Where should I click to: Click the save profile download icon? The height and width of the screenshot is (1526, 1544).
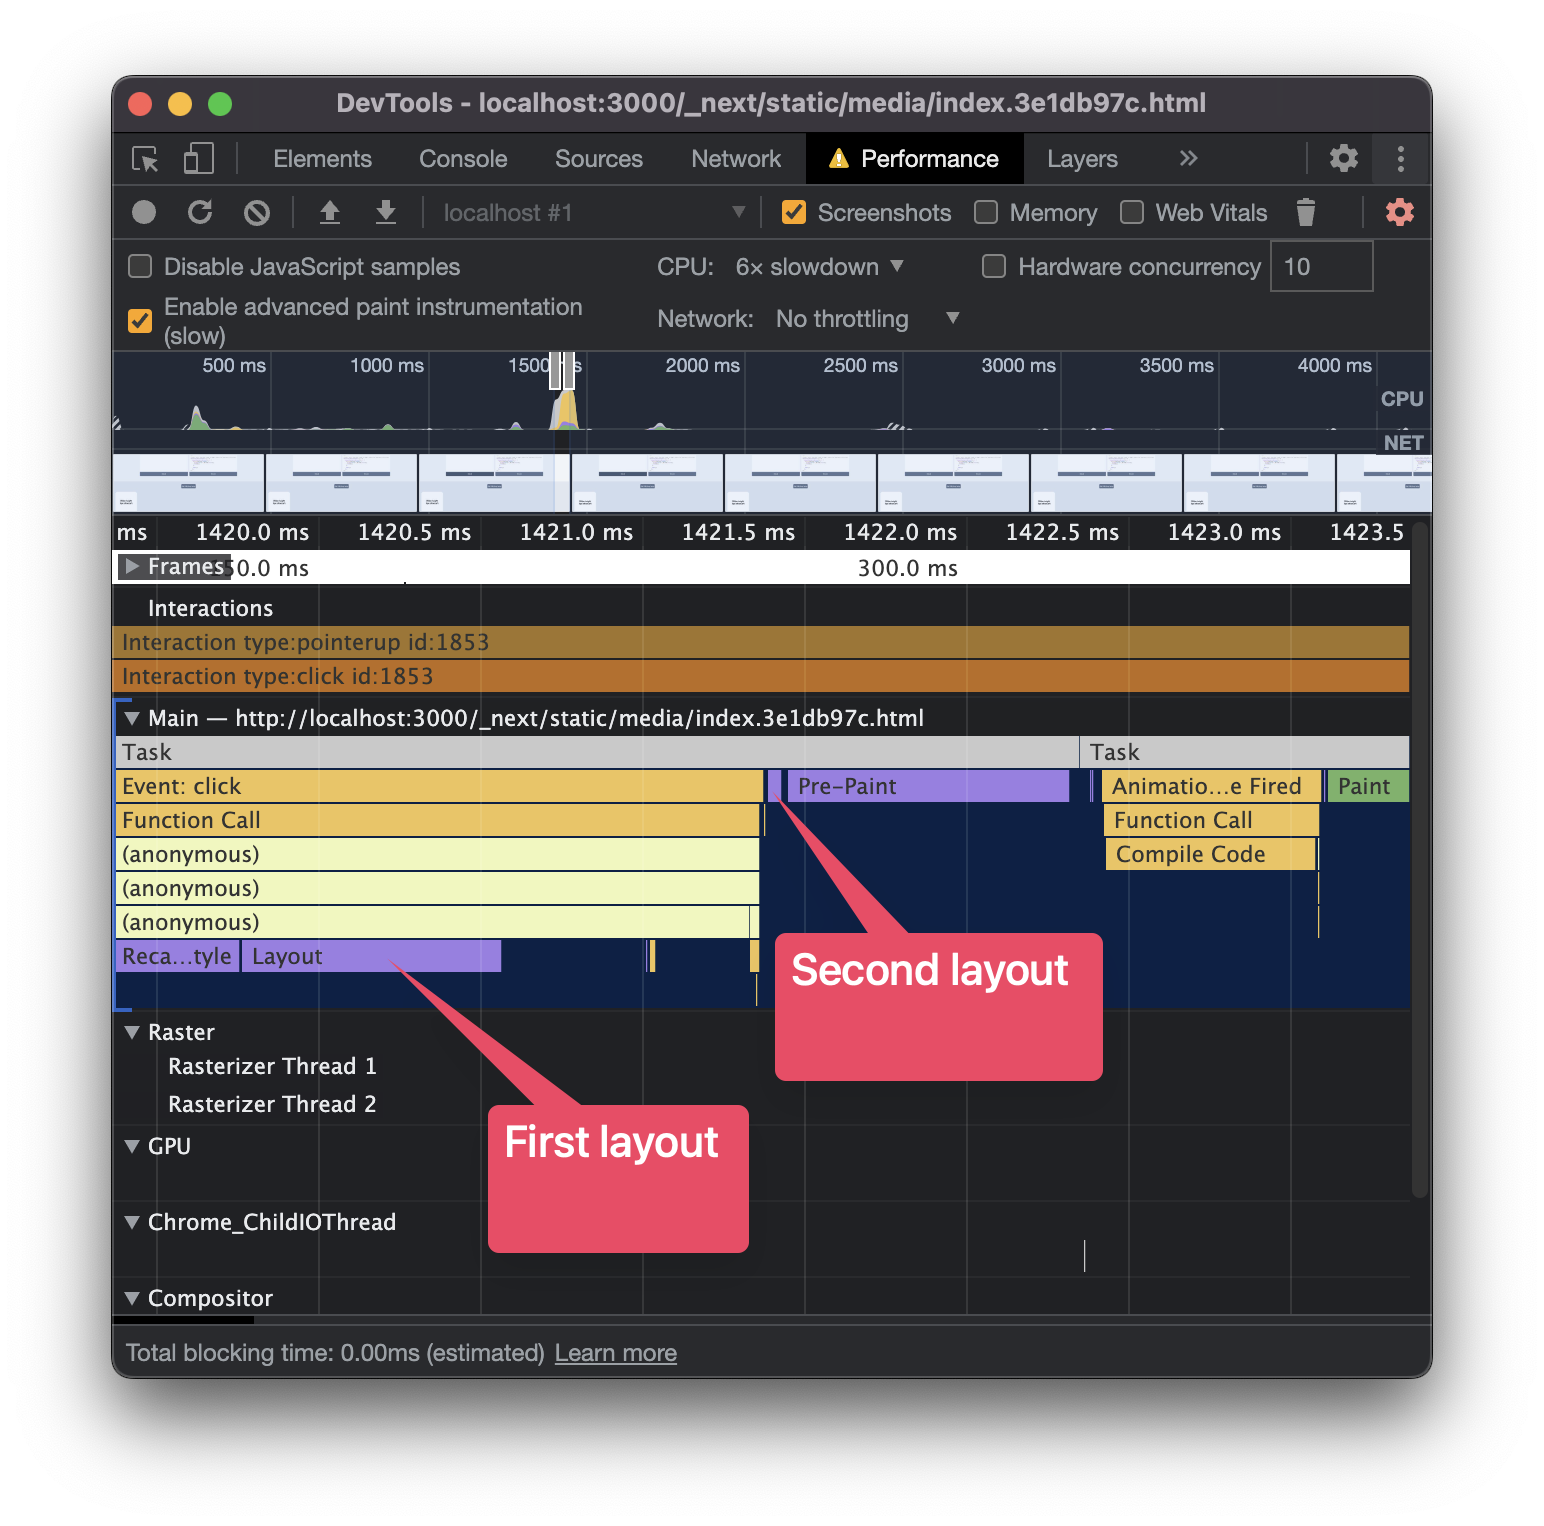click(x=386, y=212)
